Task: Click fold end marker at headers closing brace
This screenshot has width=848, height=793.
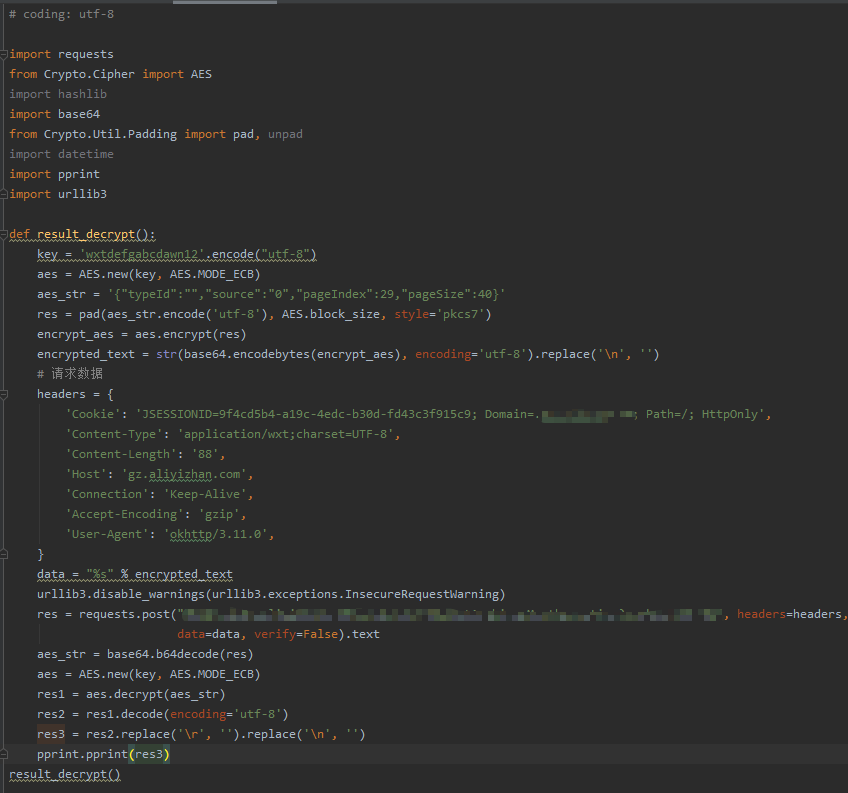Action: [4, 554]
